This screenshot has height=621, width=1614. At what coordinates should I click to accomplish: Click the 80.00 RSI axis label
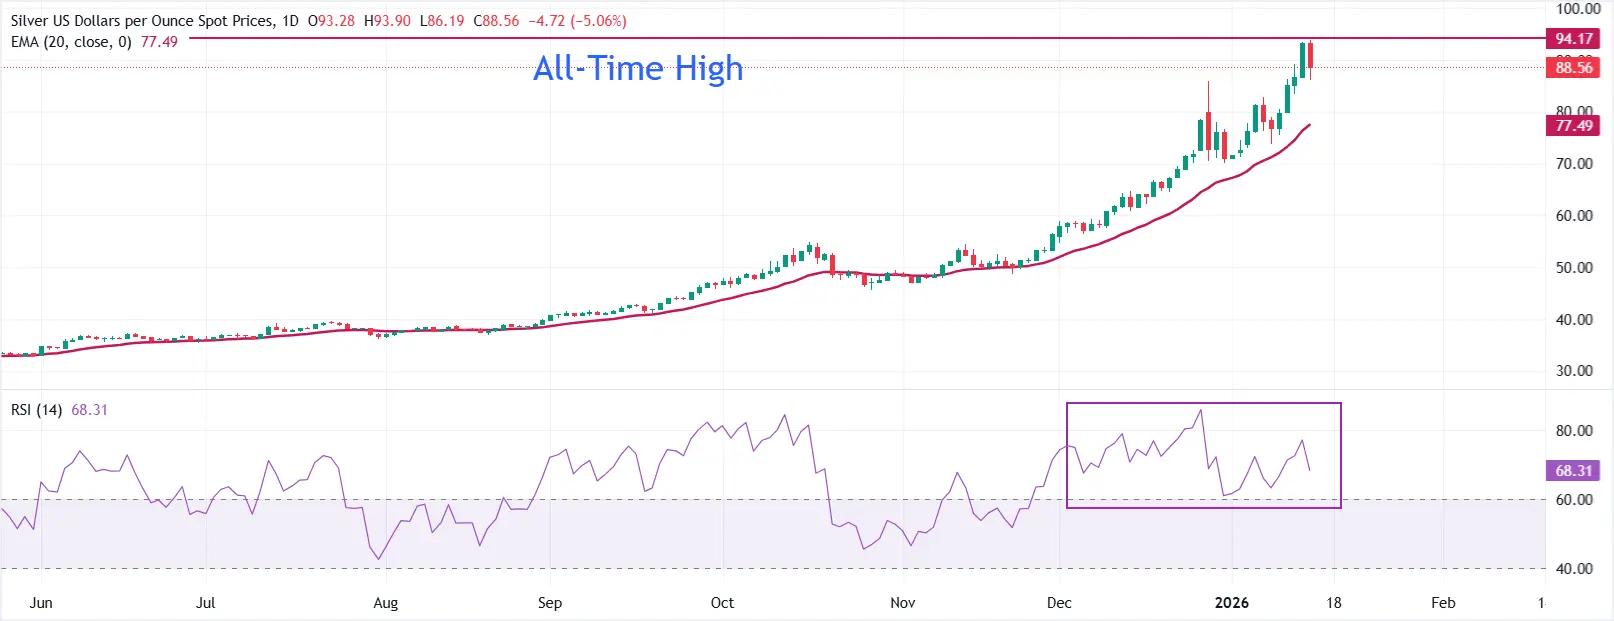click(1574, 431)
